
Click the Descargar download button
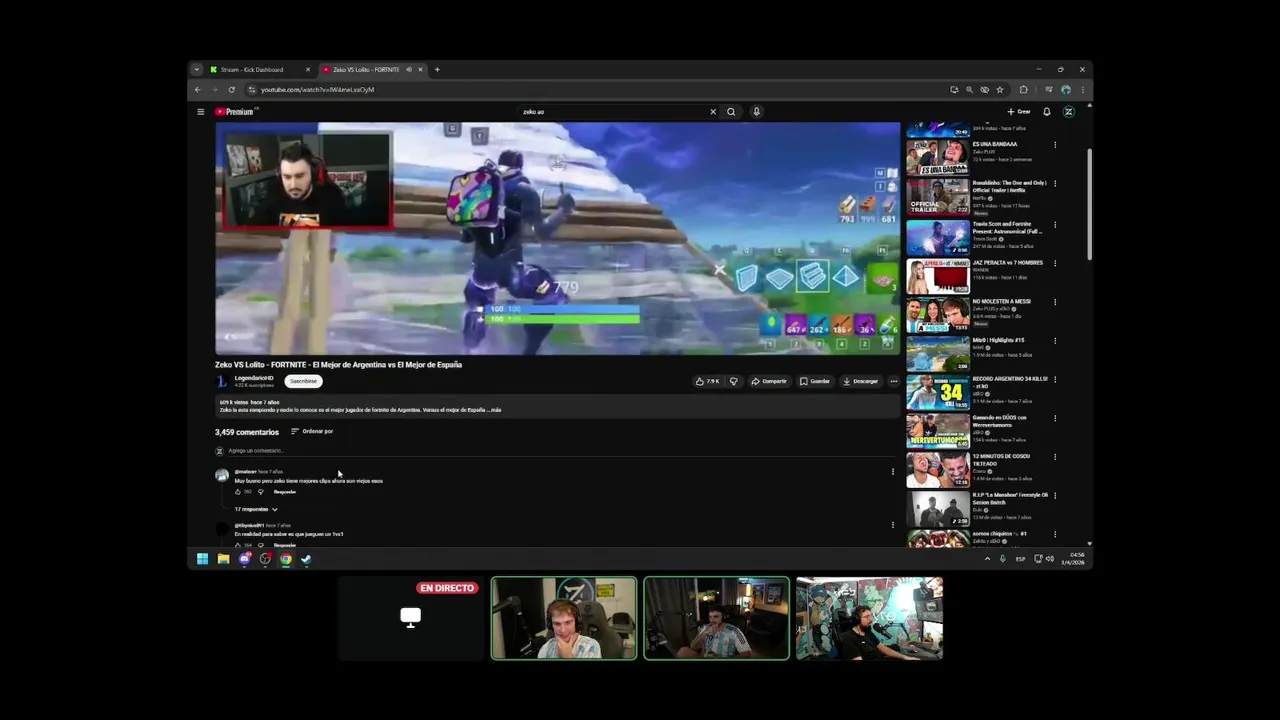860,381
